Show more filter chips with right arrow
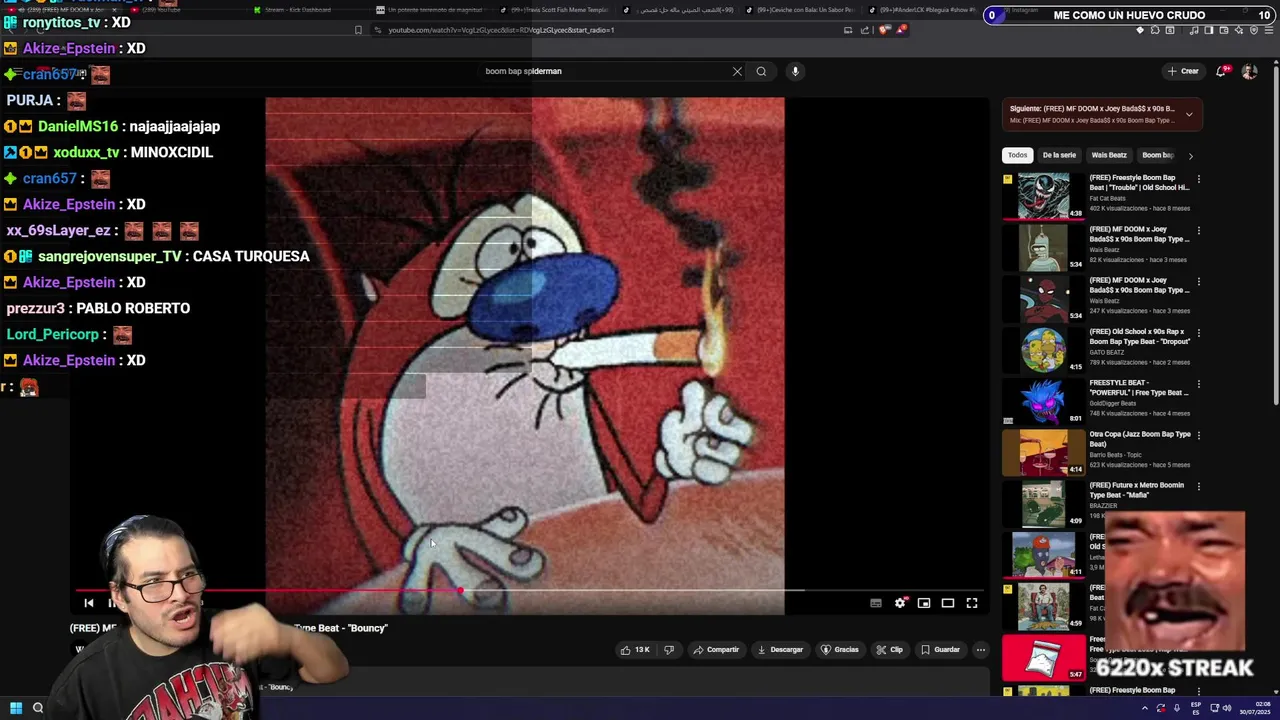The height and width of the screenshot is (720, 1280). [x=1190, y=155]
